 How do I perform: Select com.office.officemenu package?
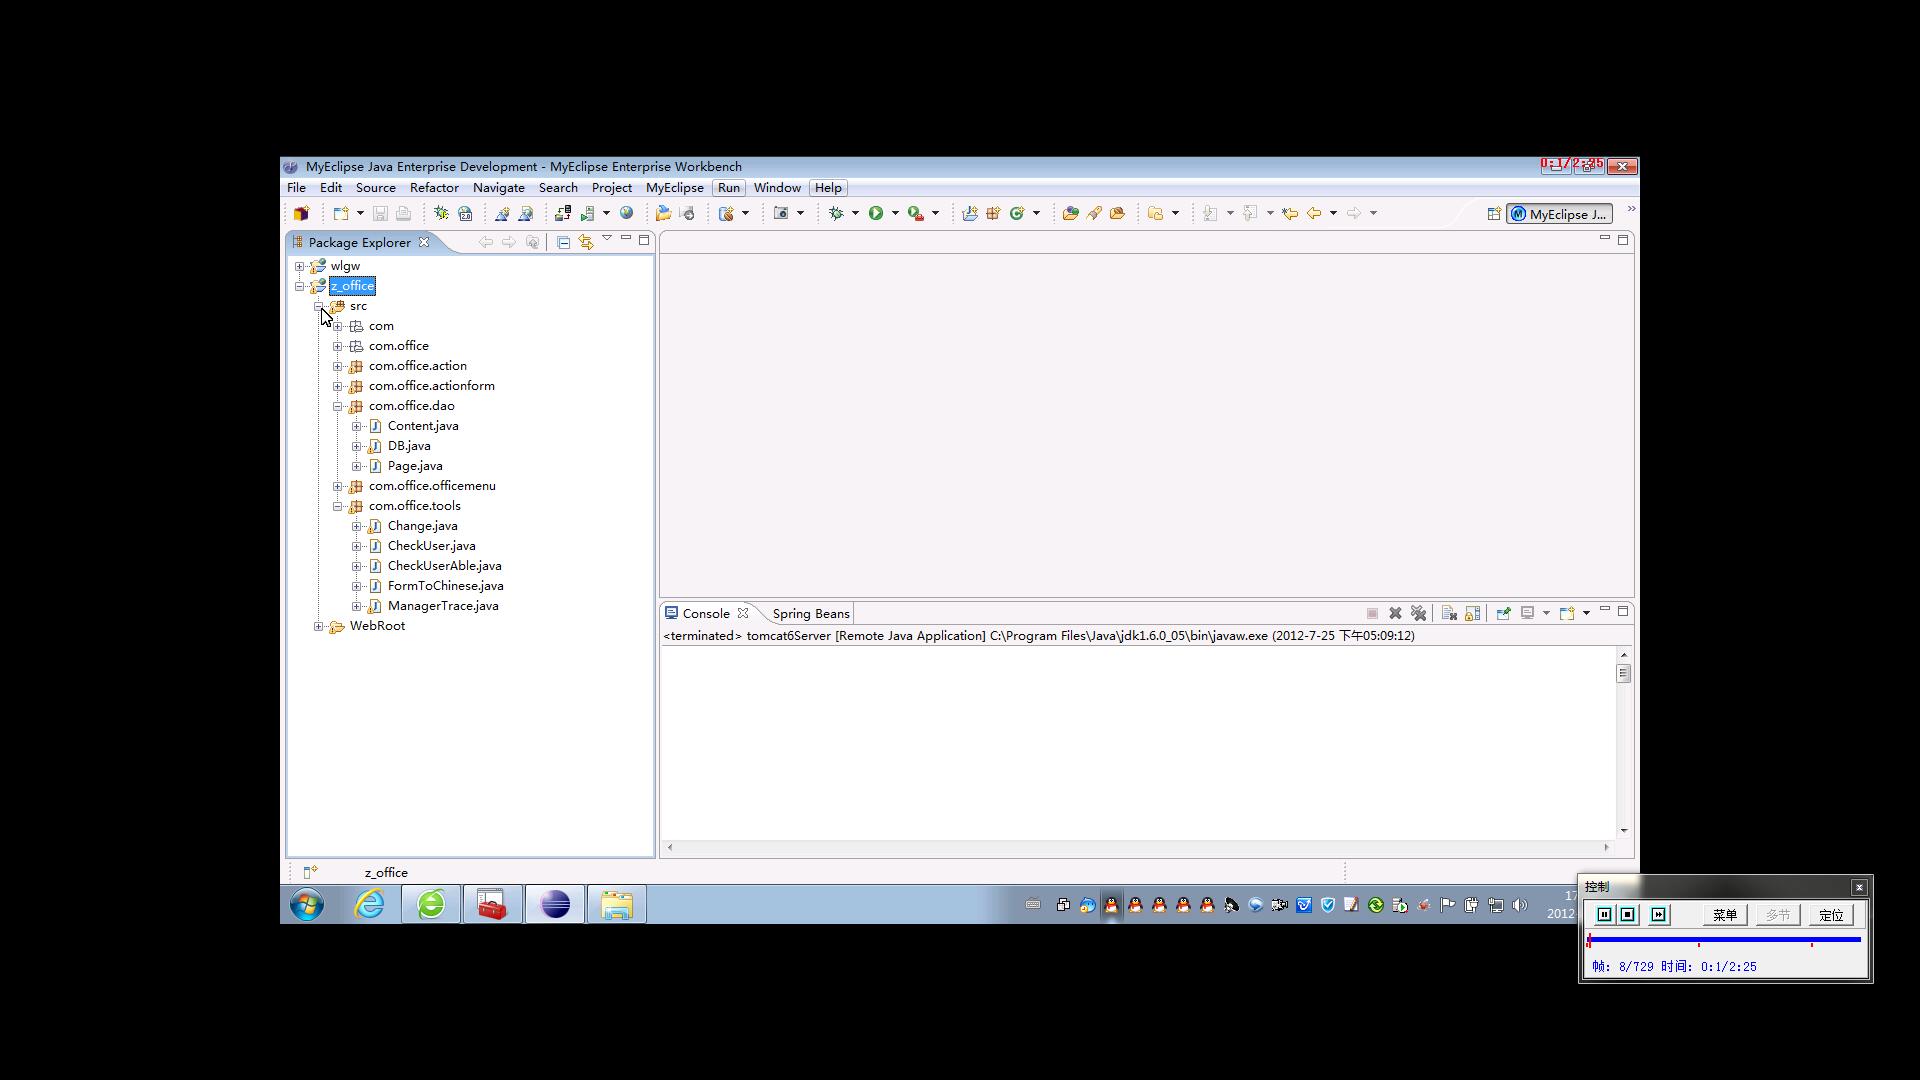tap(432, 486)
